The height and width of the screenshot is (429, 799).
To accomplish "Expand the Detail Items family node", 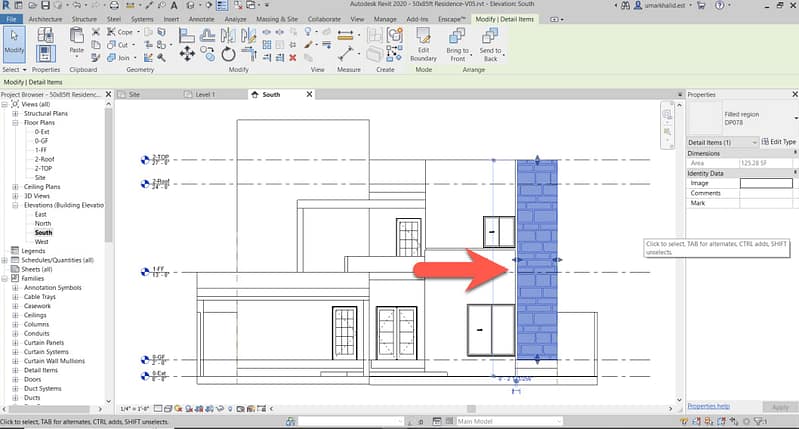I will [15, 370].
